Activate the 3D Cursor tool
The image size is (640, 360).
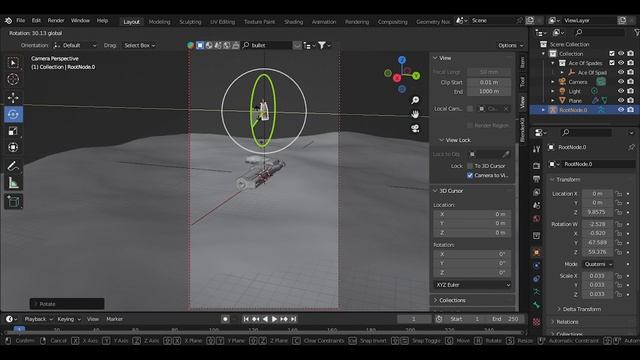coord(13,79)
